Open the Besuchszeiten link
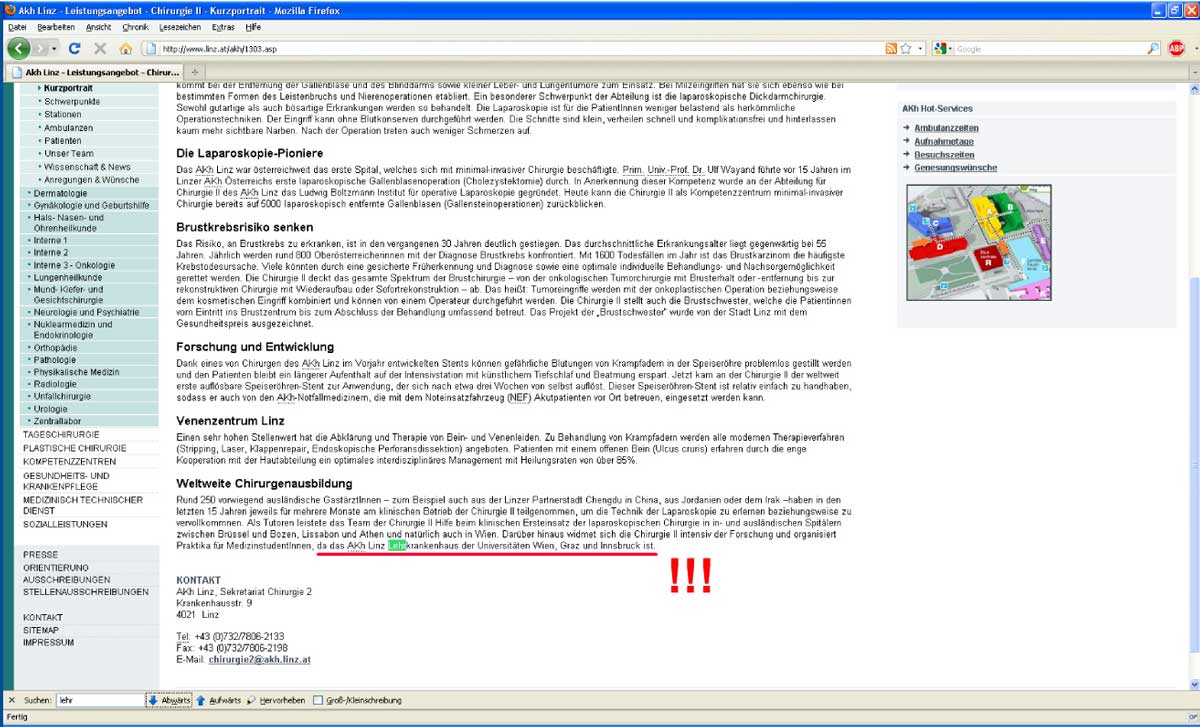The width and height of the screenshot is (1200, 727). tap(945, 154)
